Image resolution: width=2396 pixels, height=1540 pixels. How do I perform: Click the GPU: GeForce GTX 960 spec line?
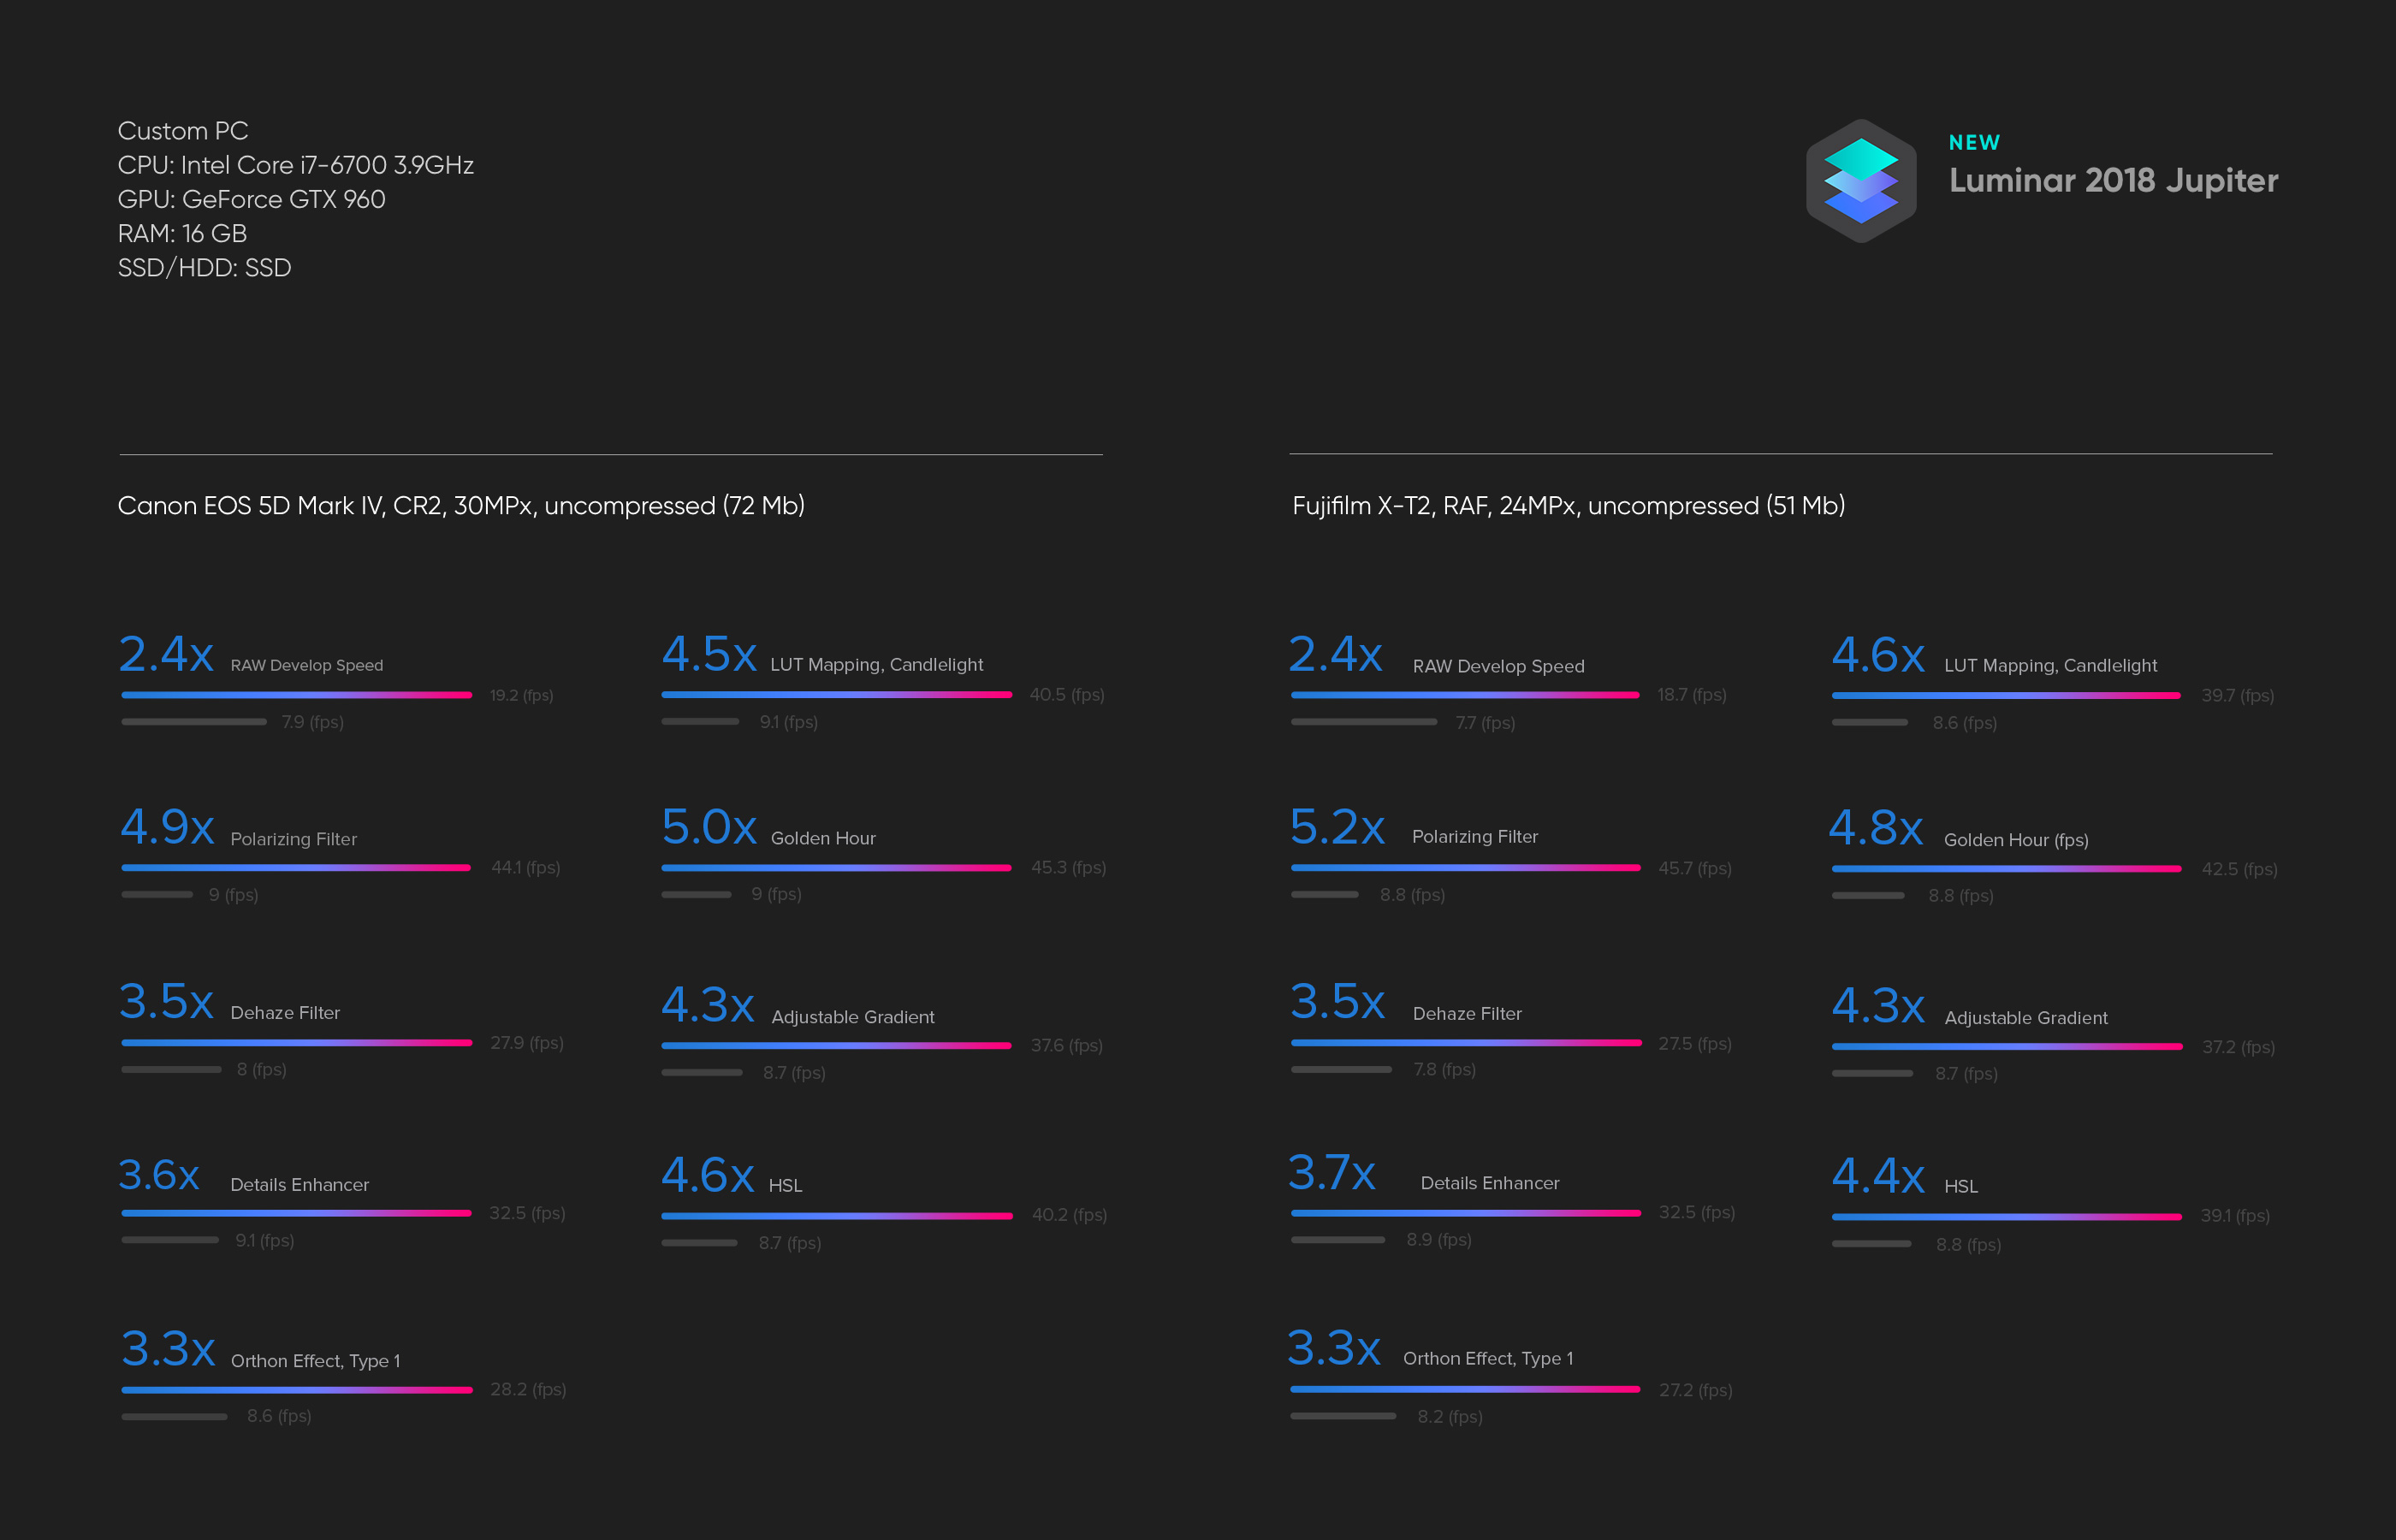[x=251, y=199]
